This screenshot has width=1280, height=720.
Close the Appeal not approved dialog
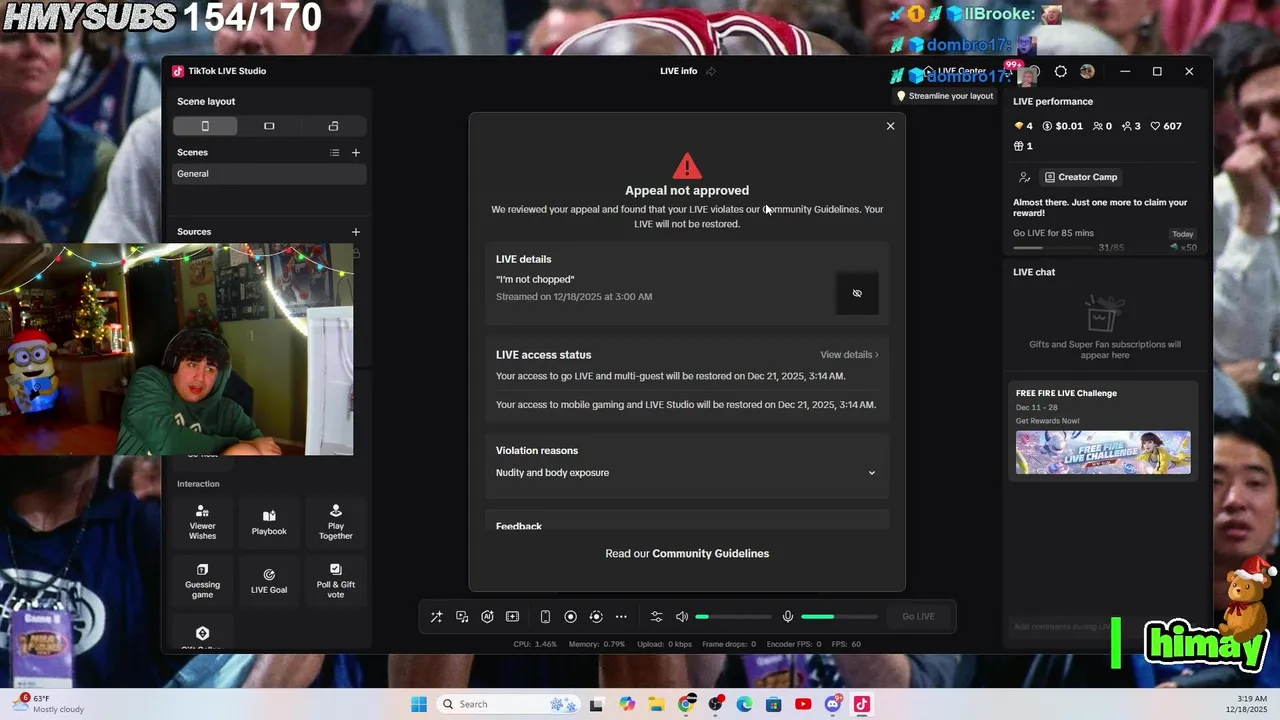click(890, 126)
